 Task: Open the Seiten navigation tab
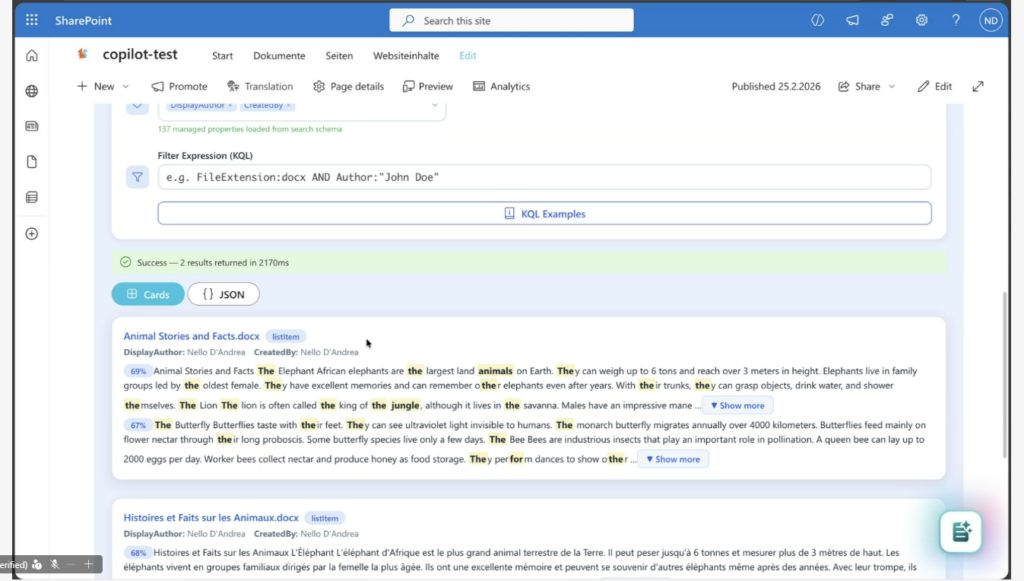[339, 55]
